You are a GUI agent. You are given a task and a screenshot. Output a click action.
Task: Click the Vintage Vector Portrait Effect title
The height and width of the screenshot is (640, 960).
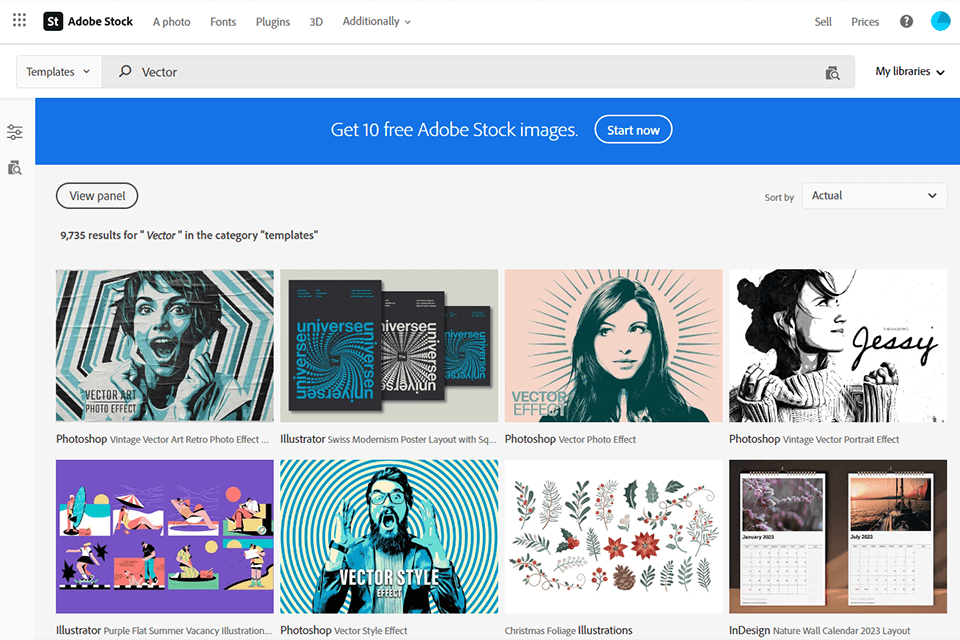(814, 439)
